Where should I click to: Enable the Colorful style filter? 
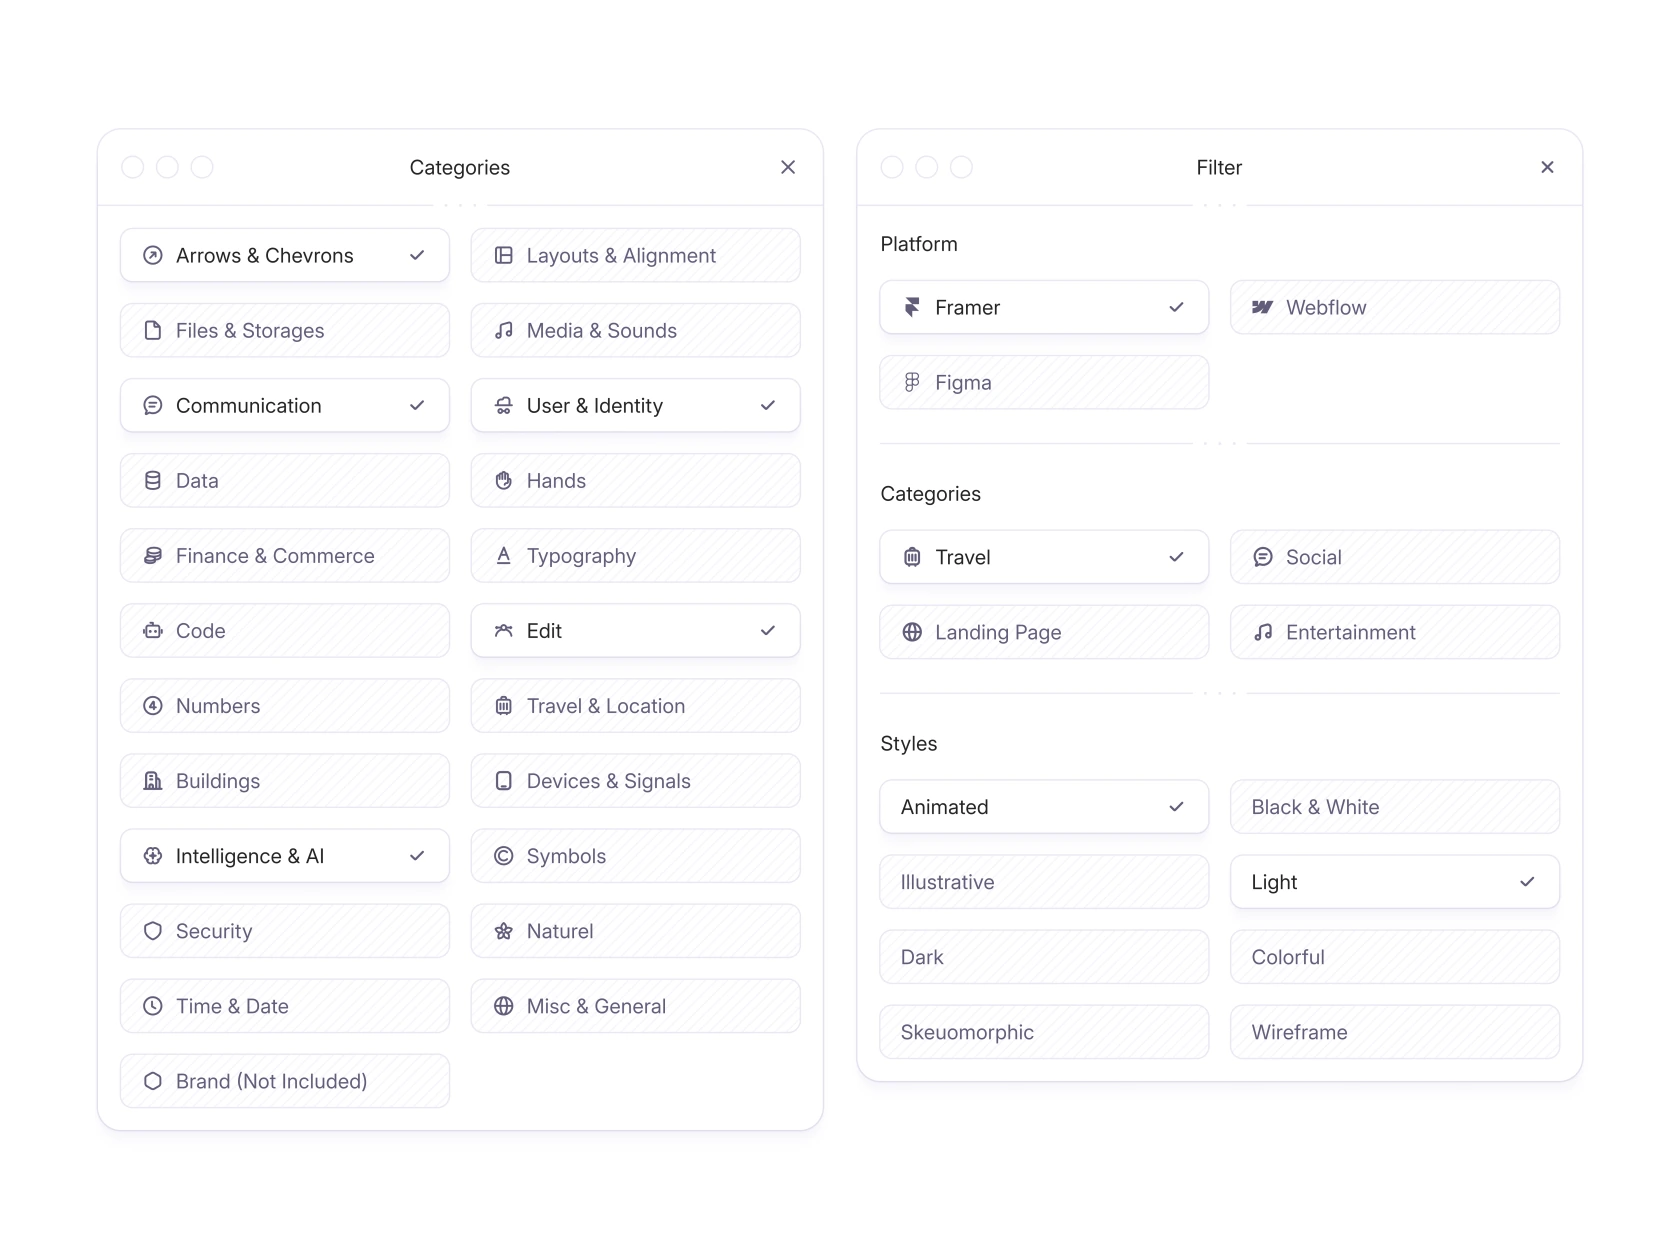pyautogui.click(x=1395, y=957)
